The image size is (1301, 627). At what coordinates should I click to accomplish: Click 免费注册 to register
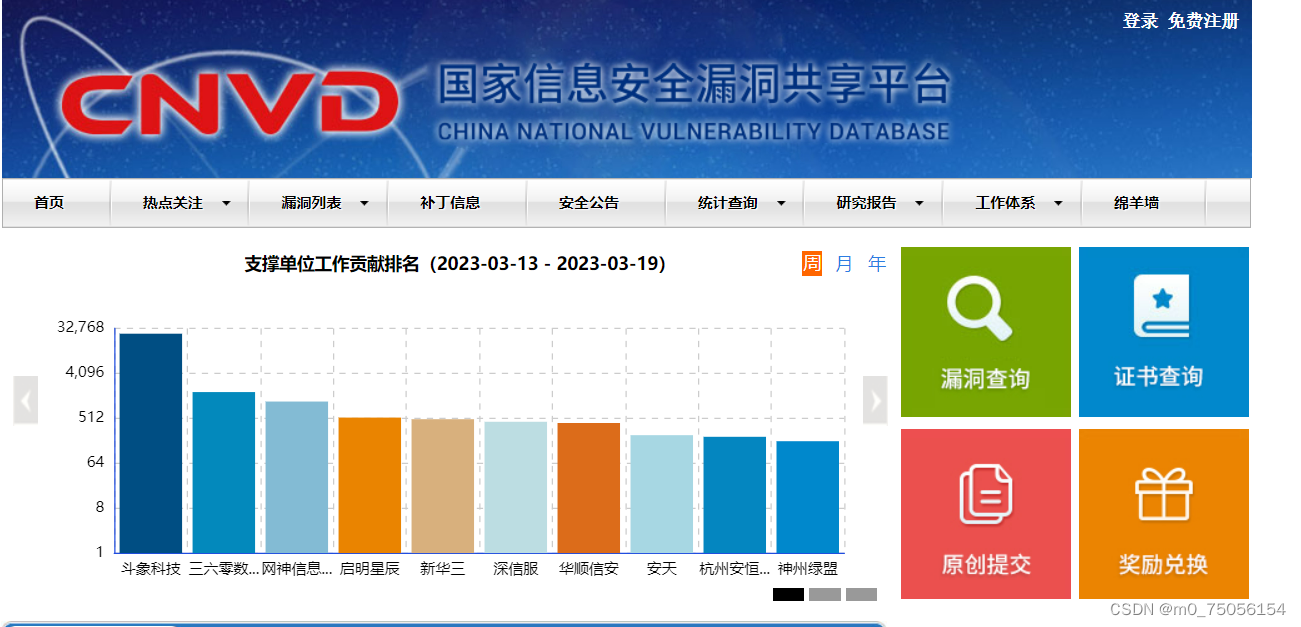click(x=1203, y=21)
